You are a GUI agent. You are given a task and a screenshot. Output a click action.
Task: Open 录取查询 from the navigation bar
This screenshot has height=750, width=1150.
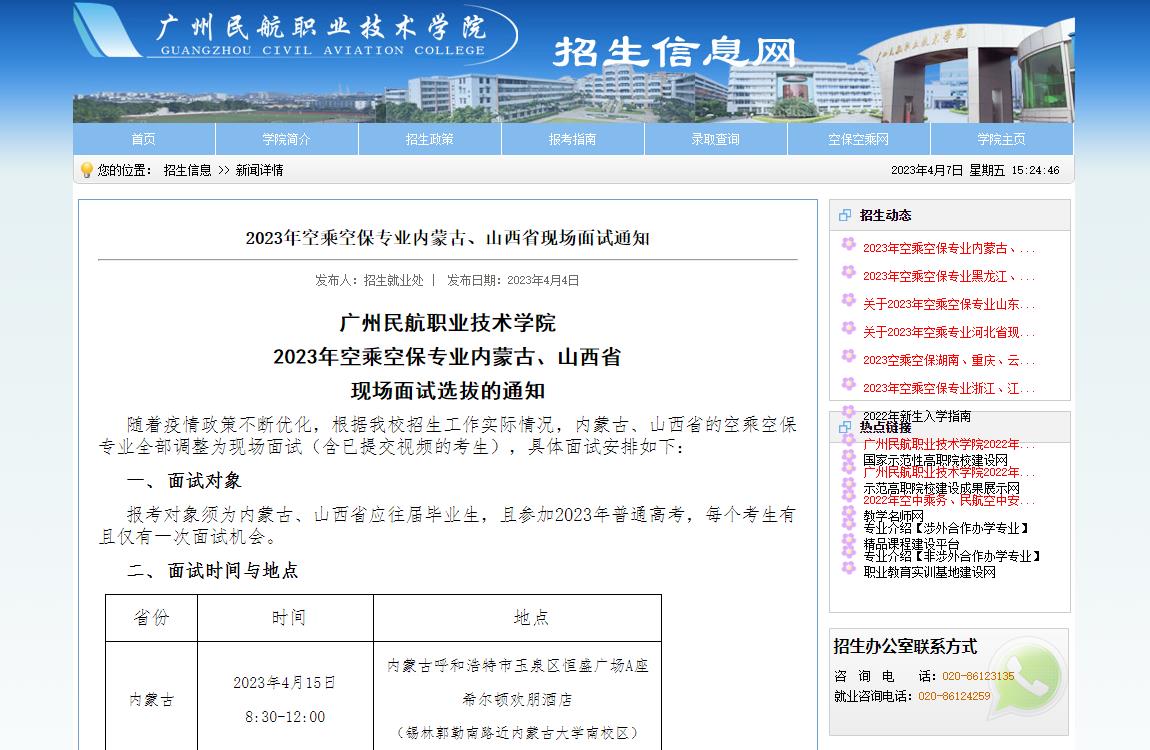point(716,139)
